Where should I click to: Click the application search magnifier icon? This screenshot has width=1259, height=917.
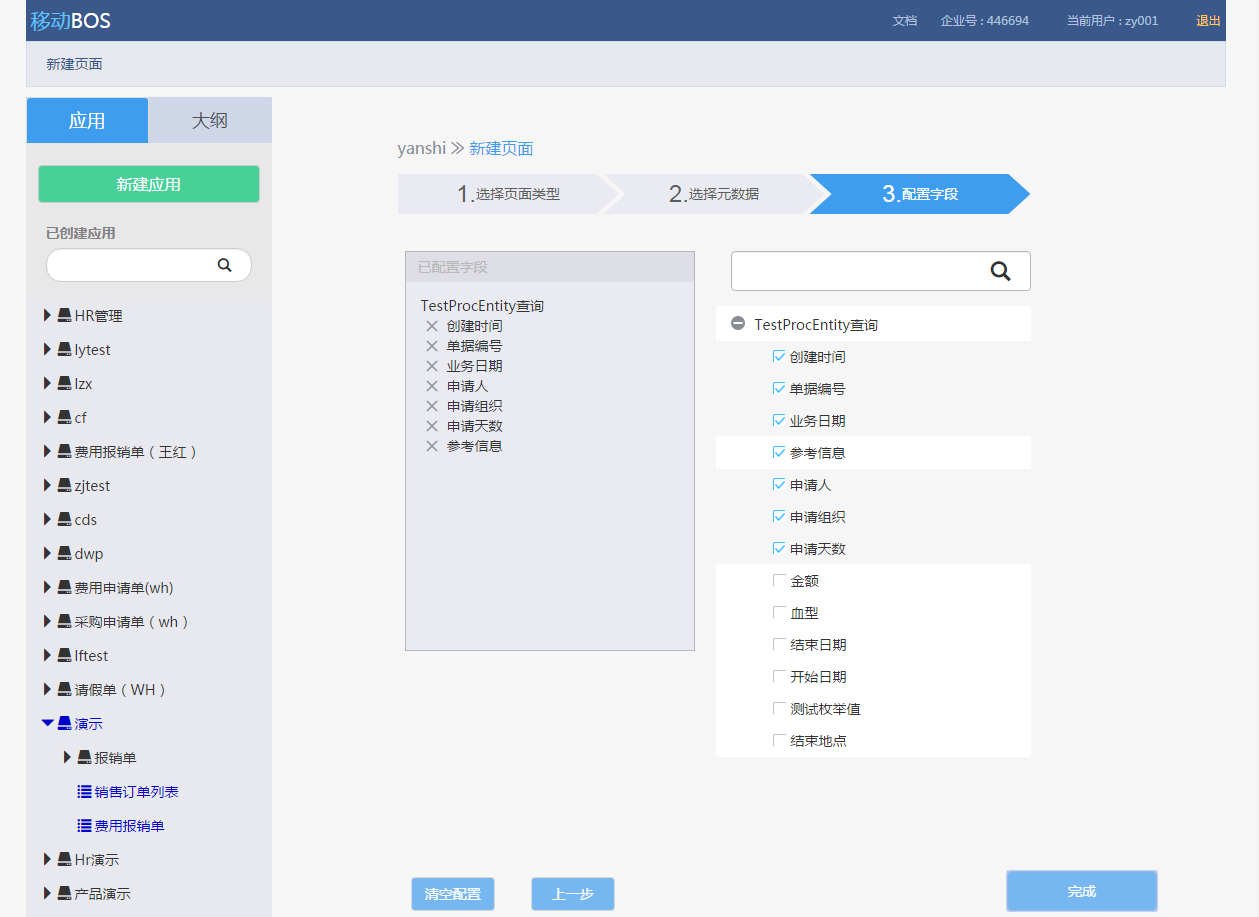(x=225, y=265)
